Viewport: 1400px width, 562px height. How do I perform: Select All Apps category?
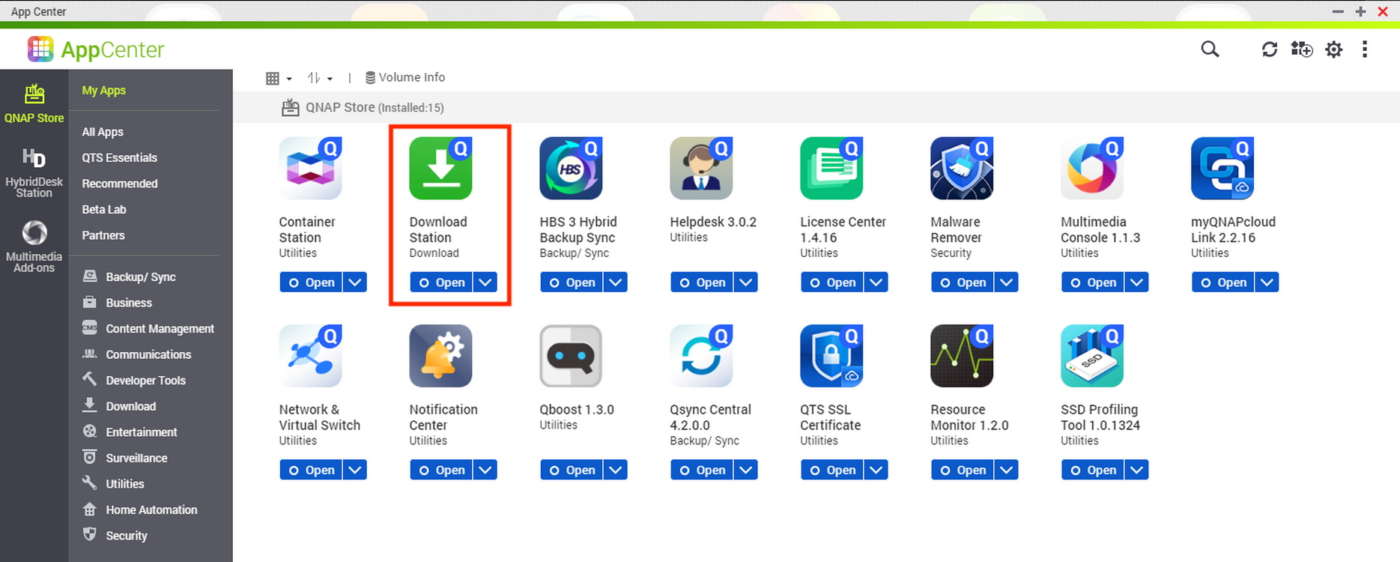click(103, 132)
